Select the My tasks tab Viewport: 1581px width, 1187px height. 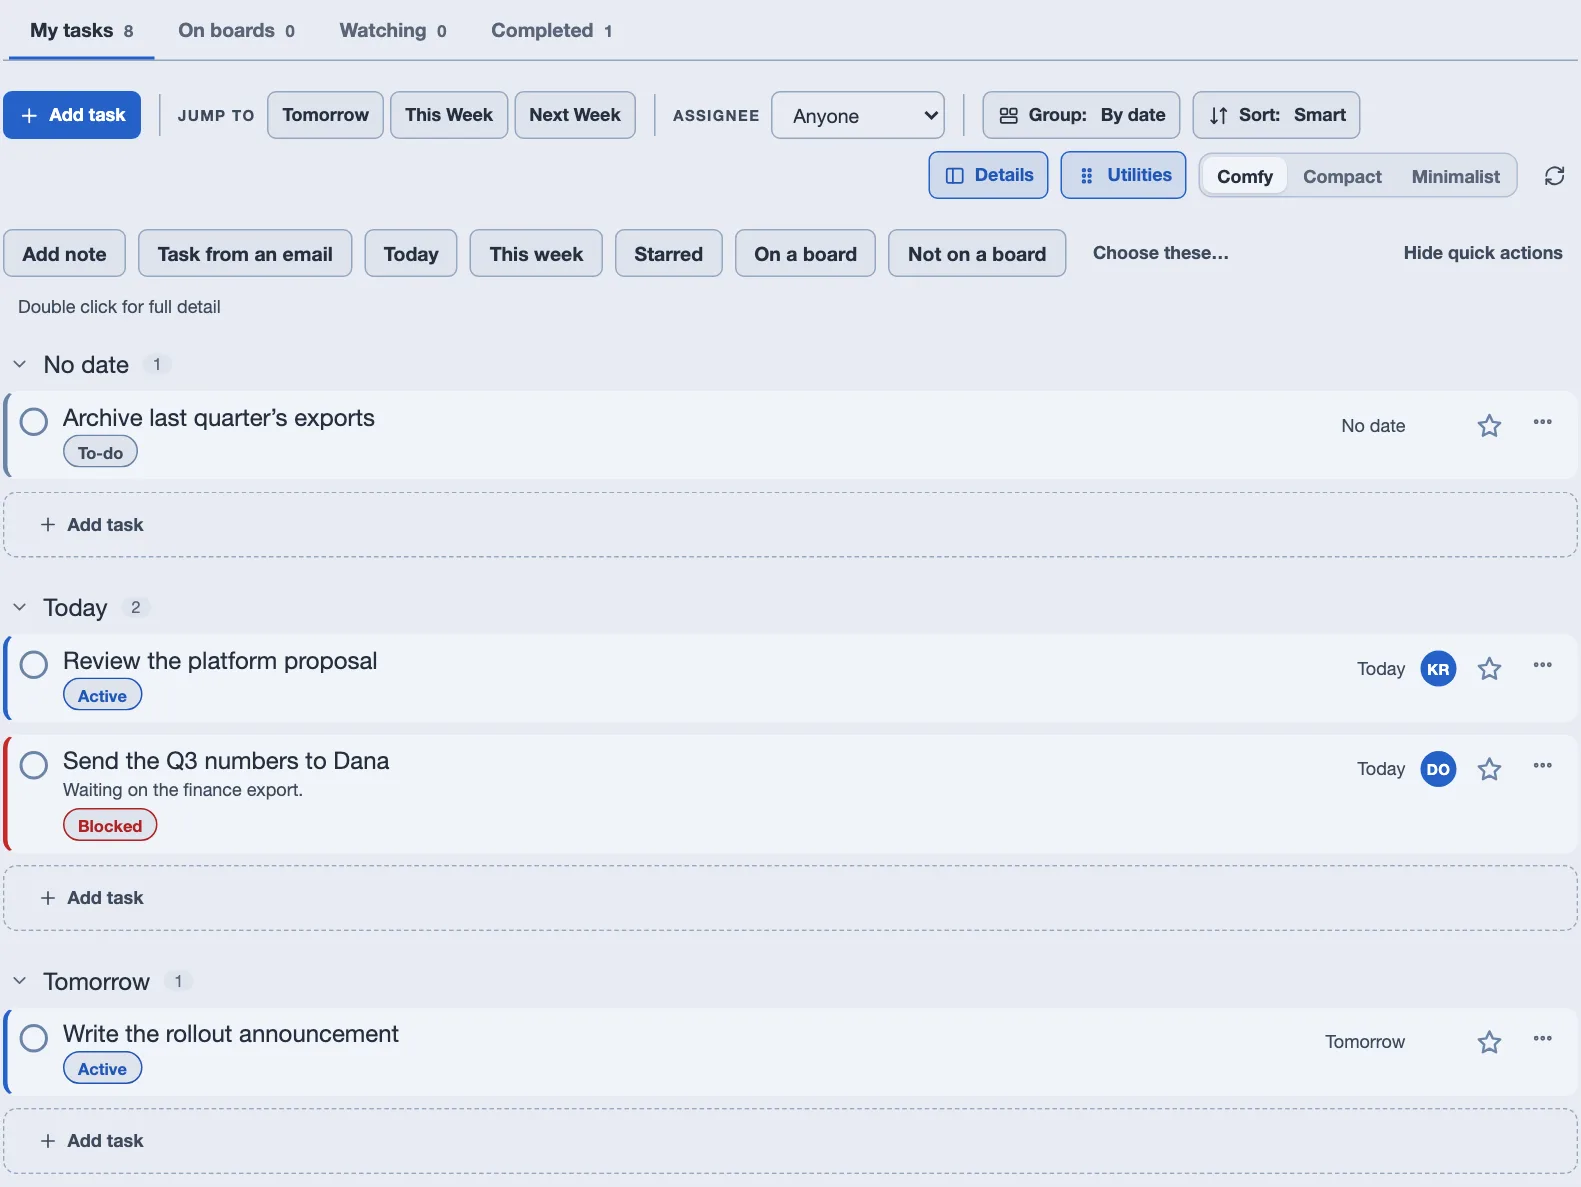[81, 30]
